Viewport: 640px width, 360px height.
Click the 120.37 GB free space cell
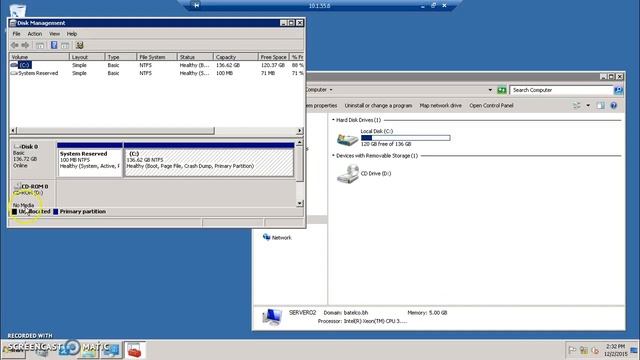pyautogui.click(x=273, y=65)
